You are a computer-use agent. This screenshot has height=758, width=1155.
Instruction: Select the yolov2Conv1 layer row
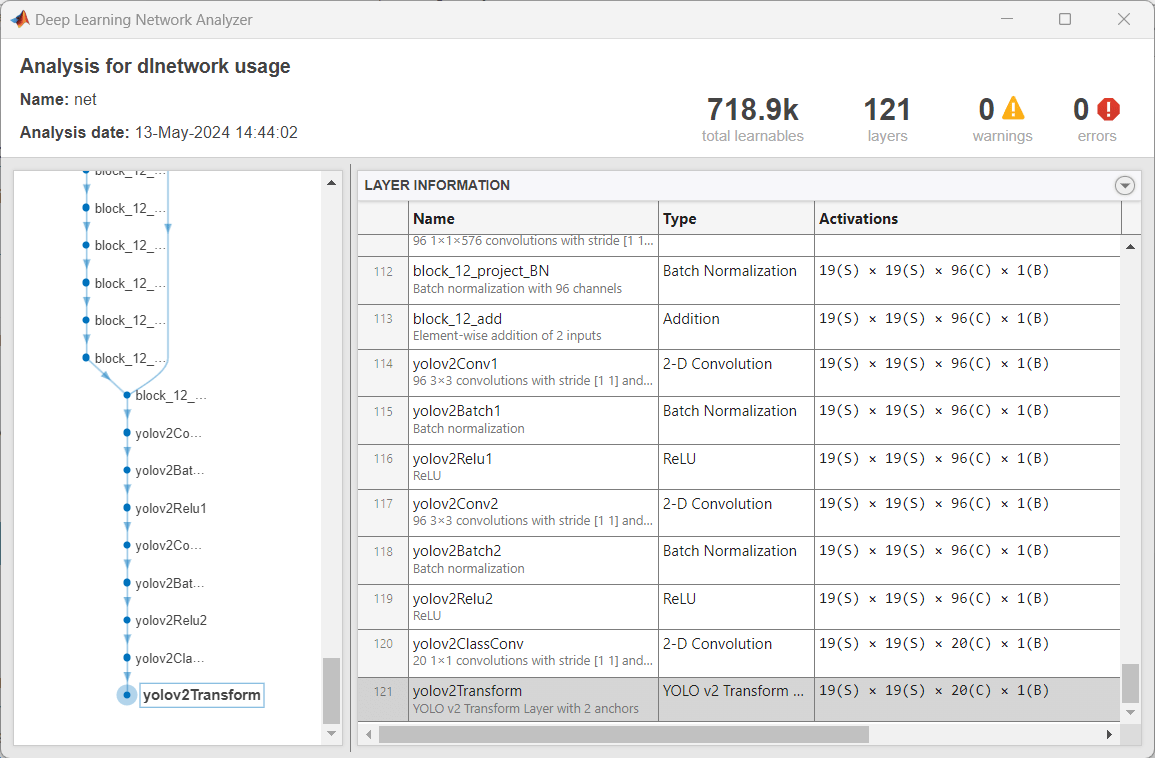(x=534, y=372)
